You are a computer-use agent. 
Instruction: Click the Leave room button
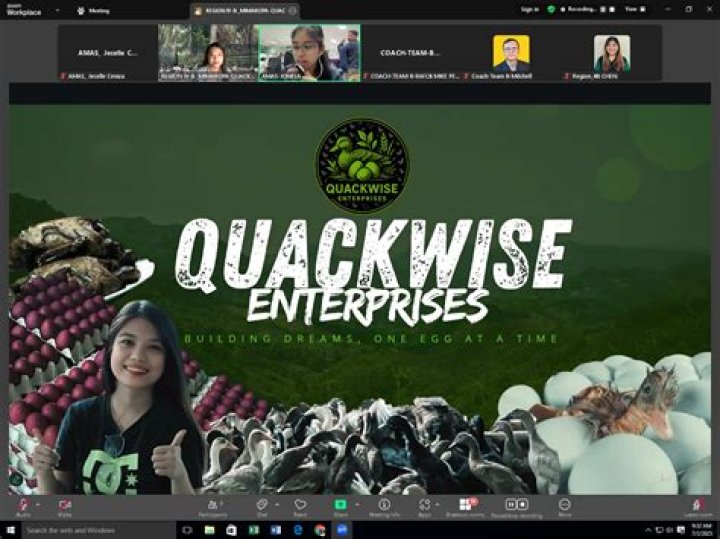coord(698,505)
